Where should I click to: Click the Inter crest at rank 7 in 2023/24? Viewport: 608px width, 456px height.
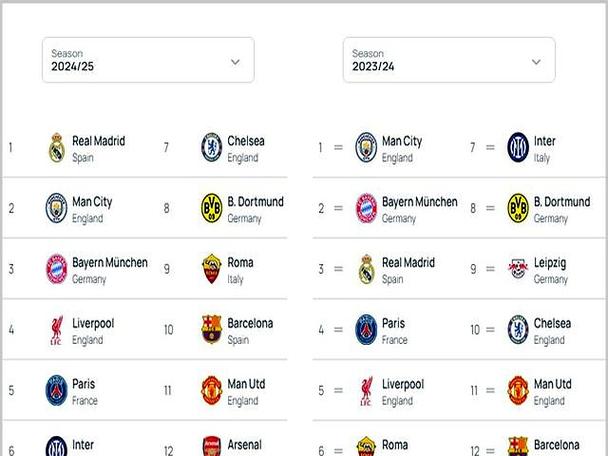[x=518, y=147]
